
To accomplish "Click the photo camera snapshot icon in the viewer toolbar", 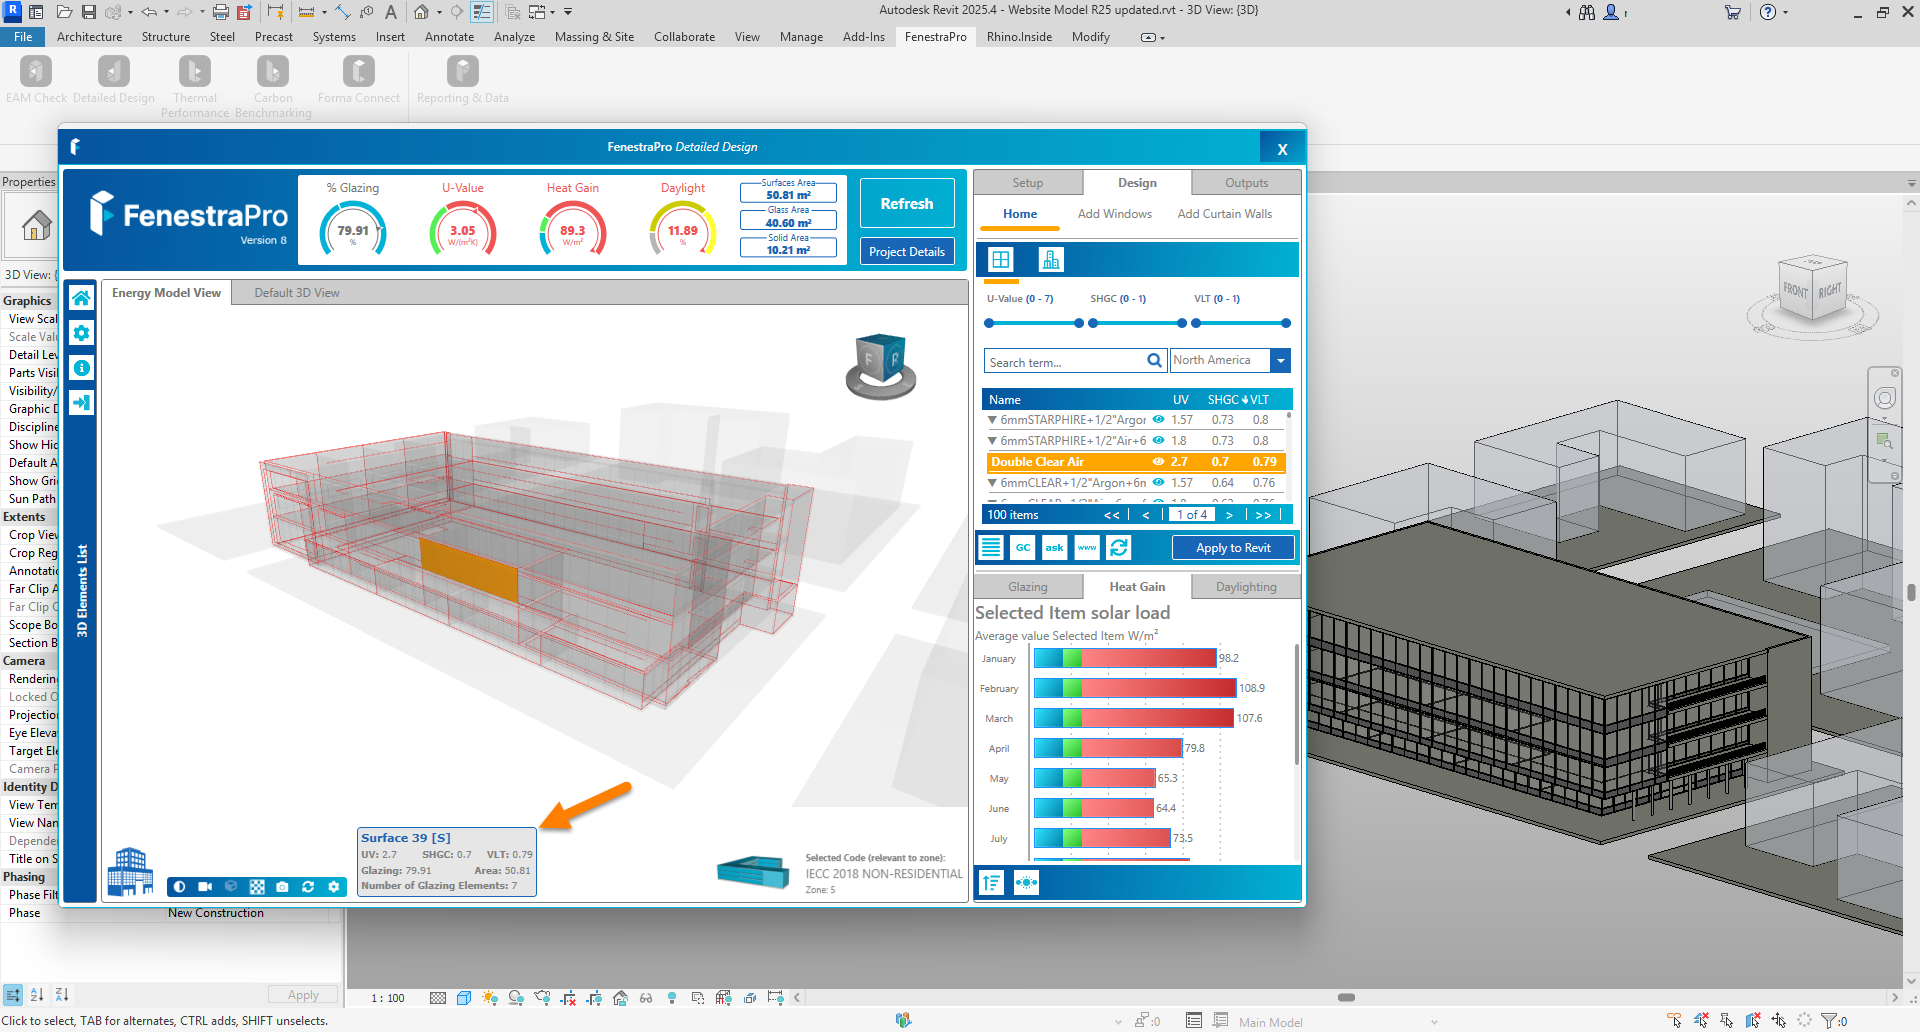I will tap(282, 887).
